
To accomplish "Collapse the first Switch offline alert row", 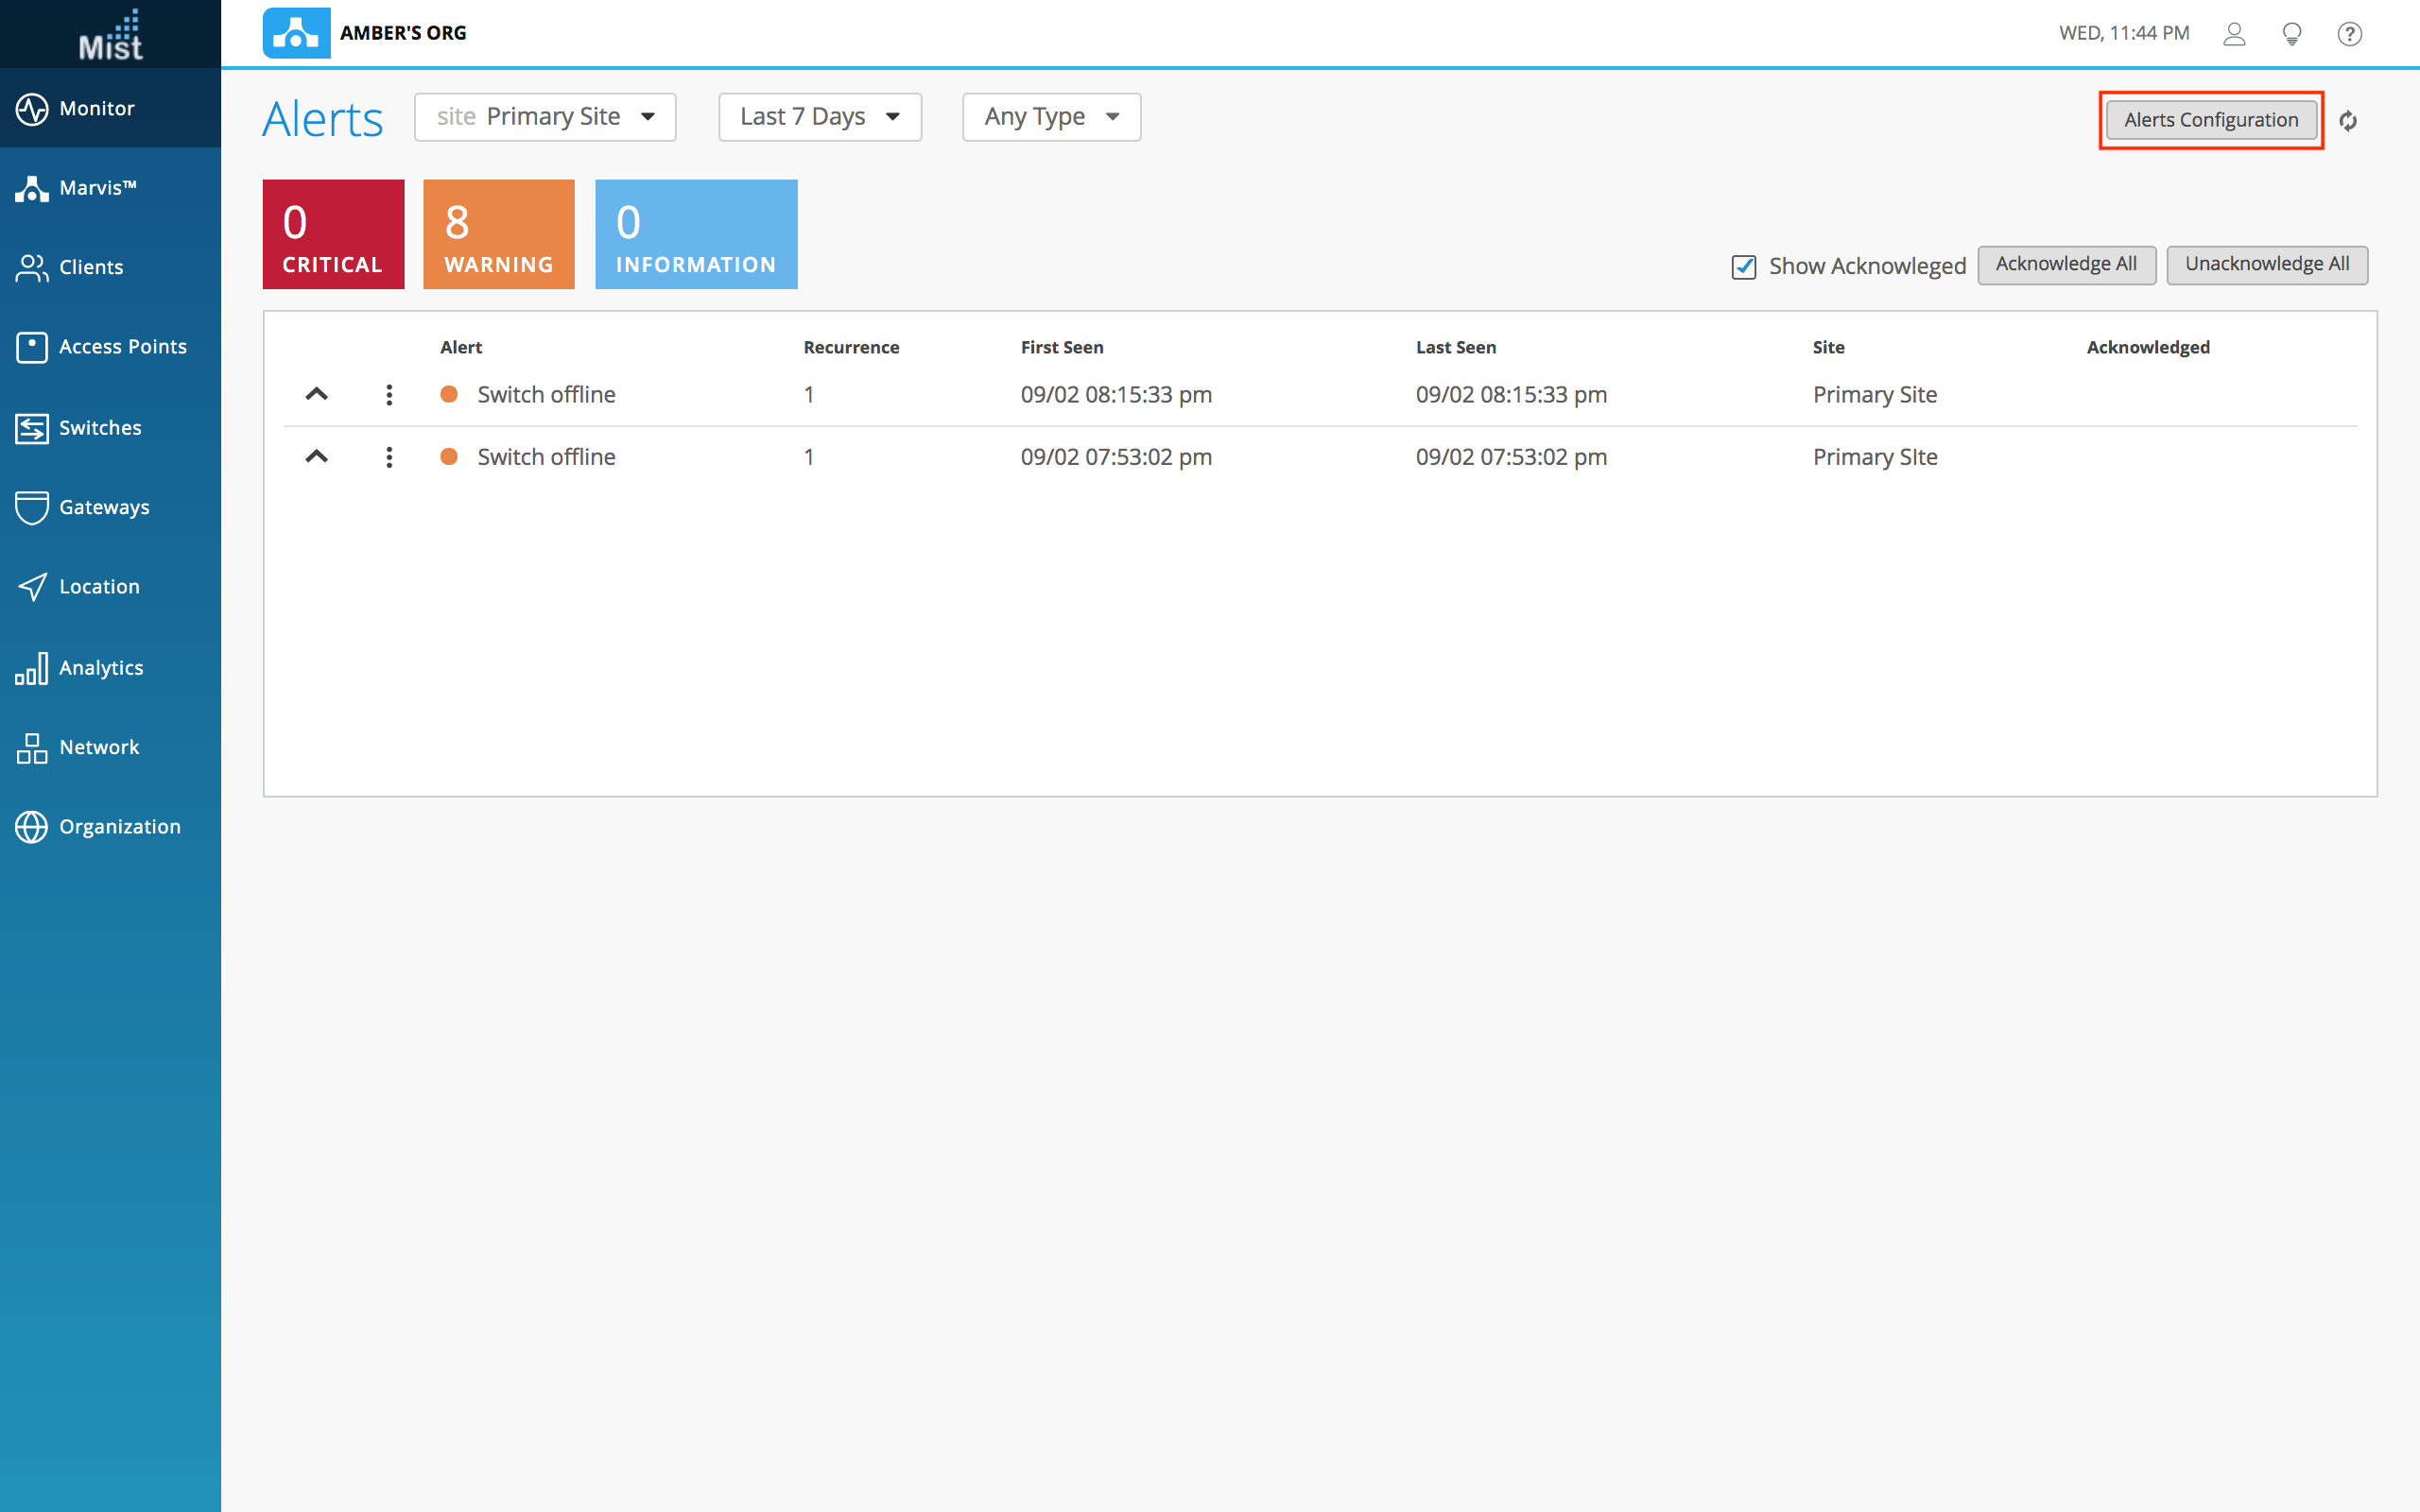I will click(x=316, y=394).
